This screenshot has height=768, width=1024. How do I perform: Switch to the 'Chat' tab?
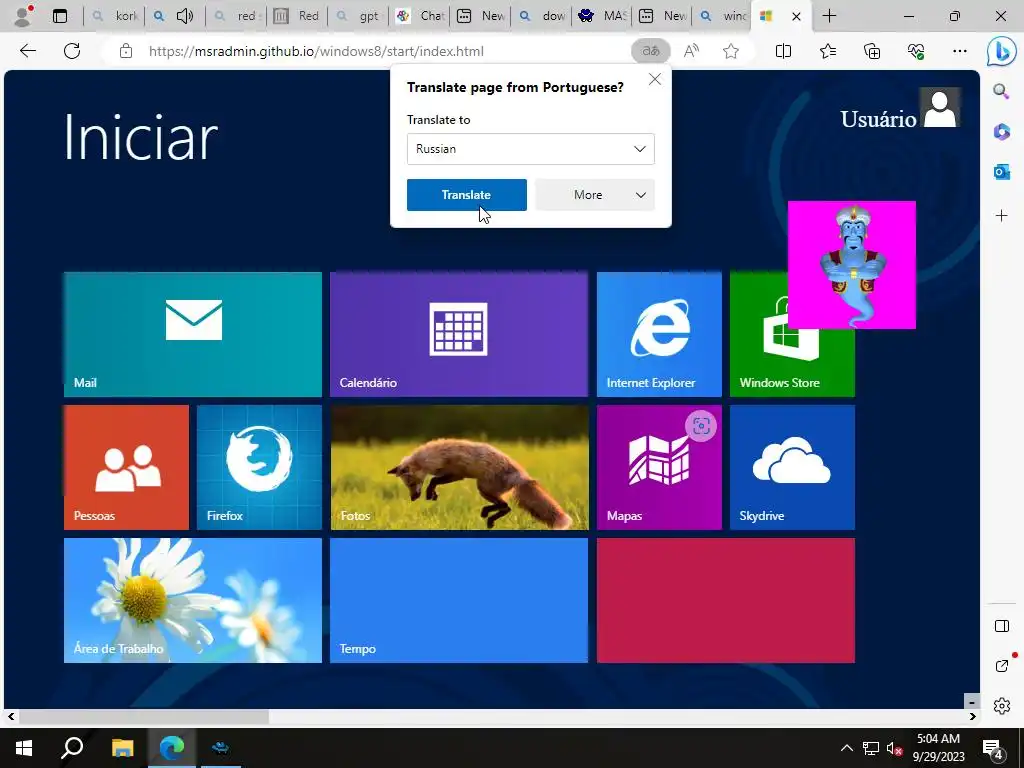coord(420,16)
